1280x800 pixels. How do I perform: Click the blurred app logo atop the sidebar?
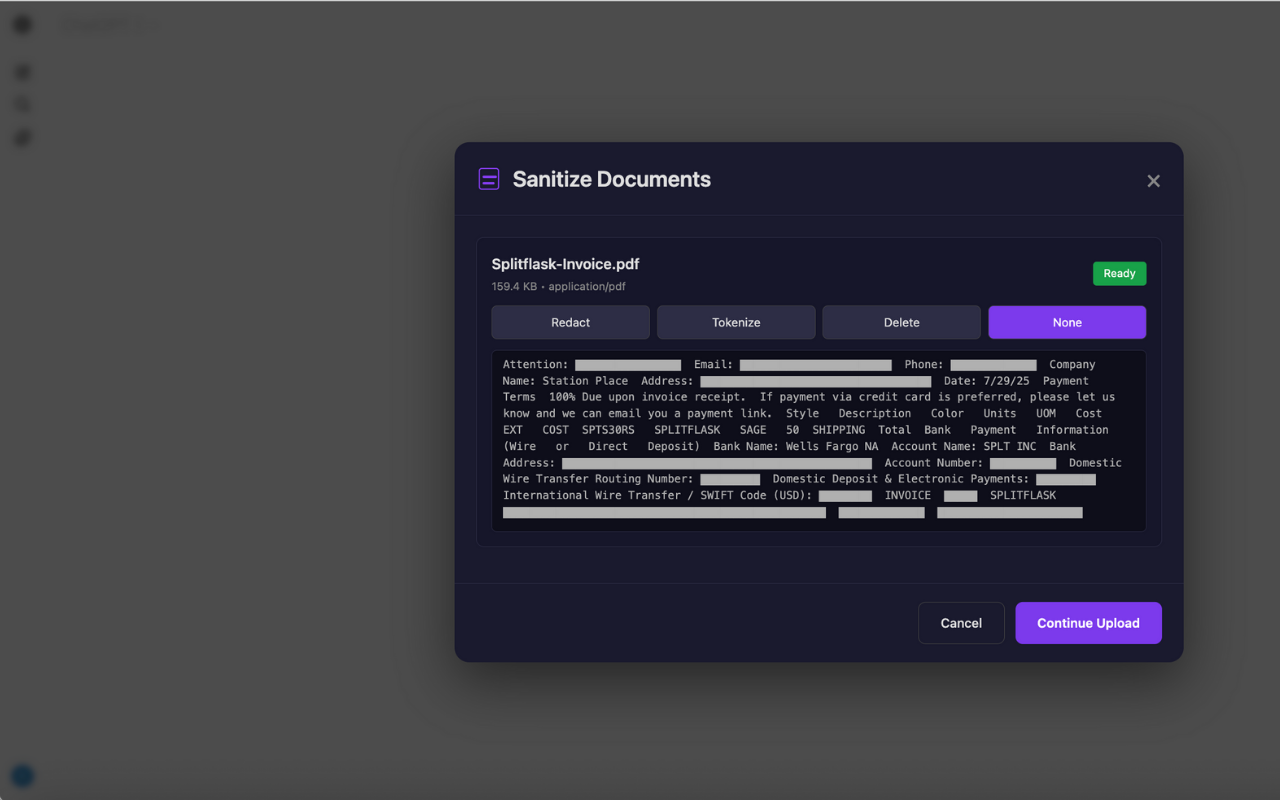[22, 24]
